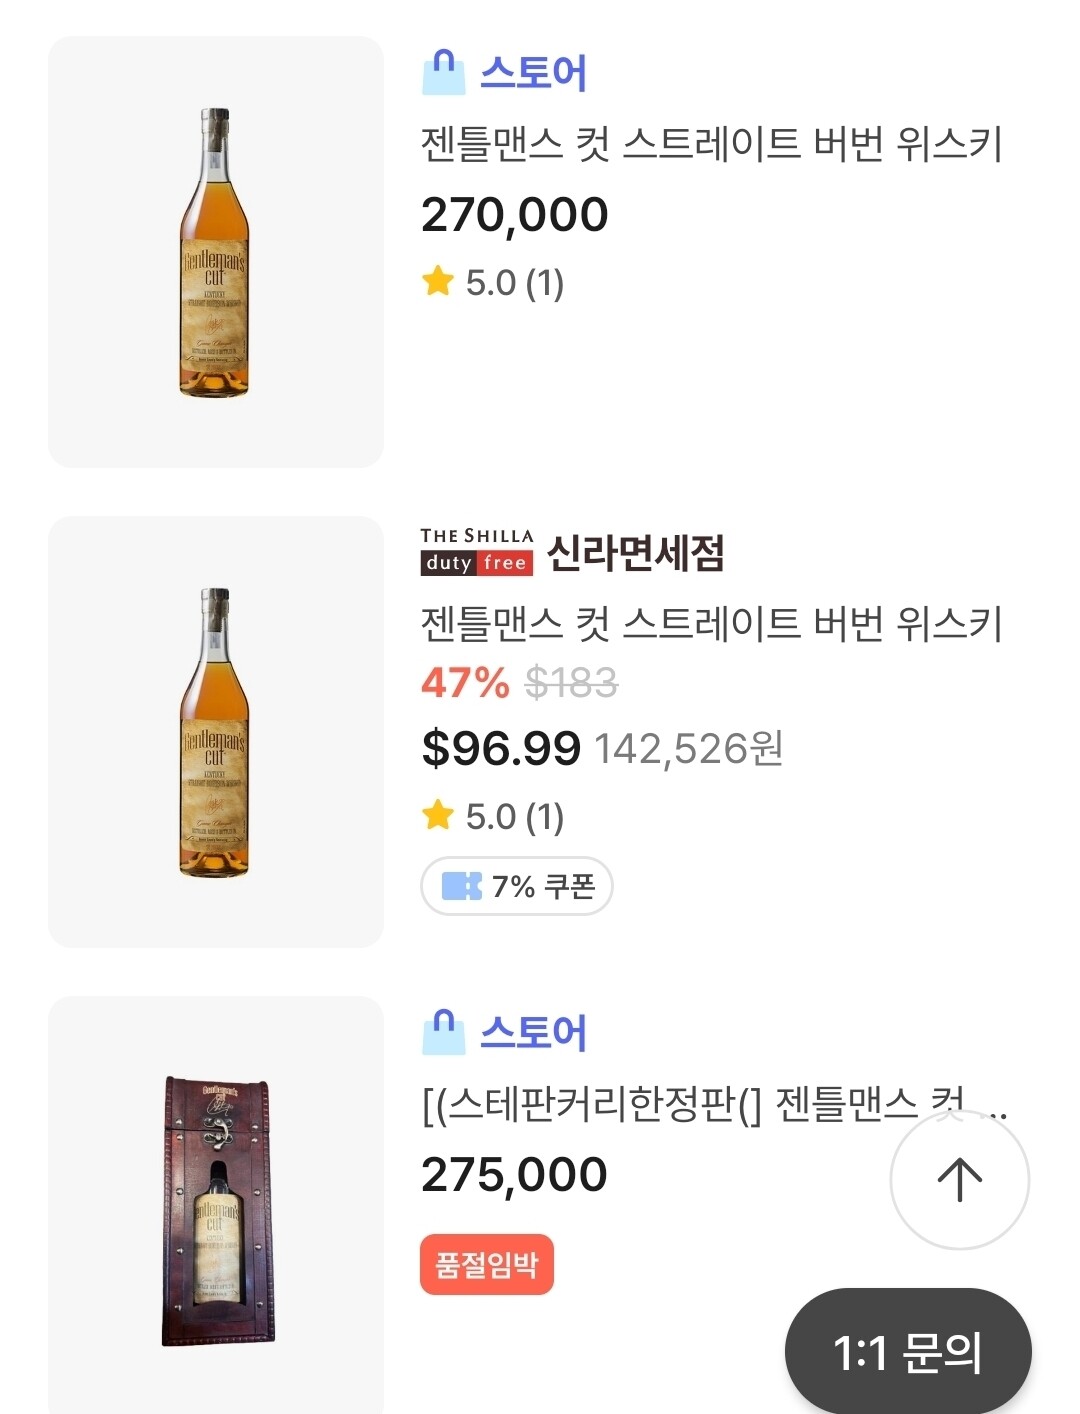Tap The Shilla duty free logo
The width and height of the screenshot is (1080, 1414).
pyautogui.click(x=477, y=551)
